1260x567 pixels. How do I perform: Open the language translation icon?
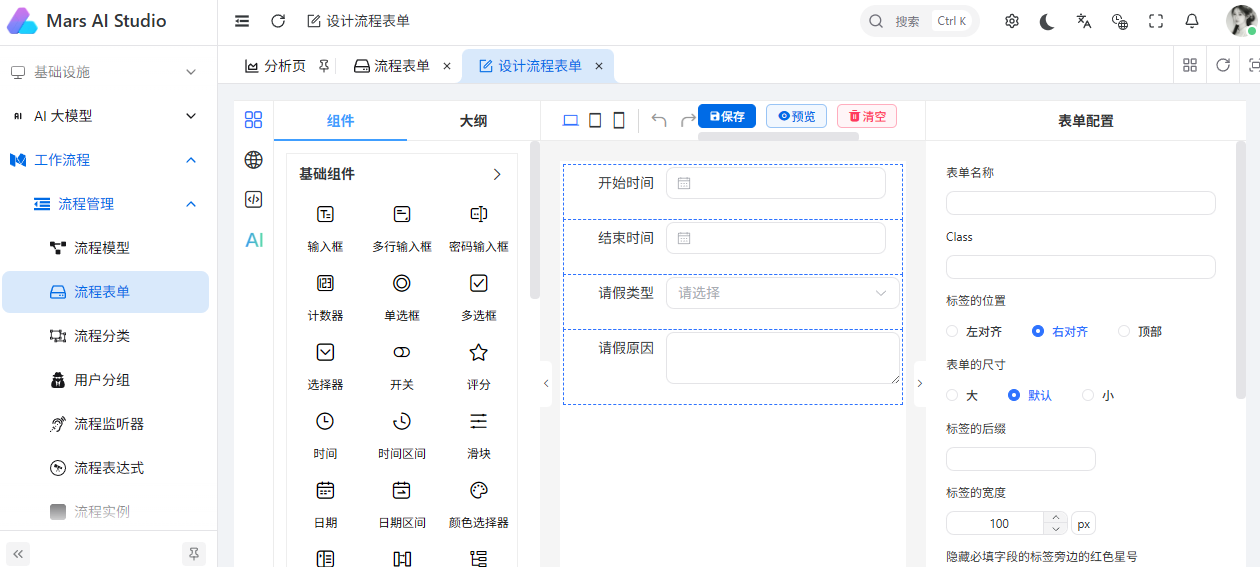pyautogui.click(x=1084, y=21)
